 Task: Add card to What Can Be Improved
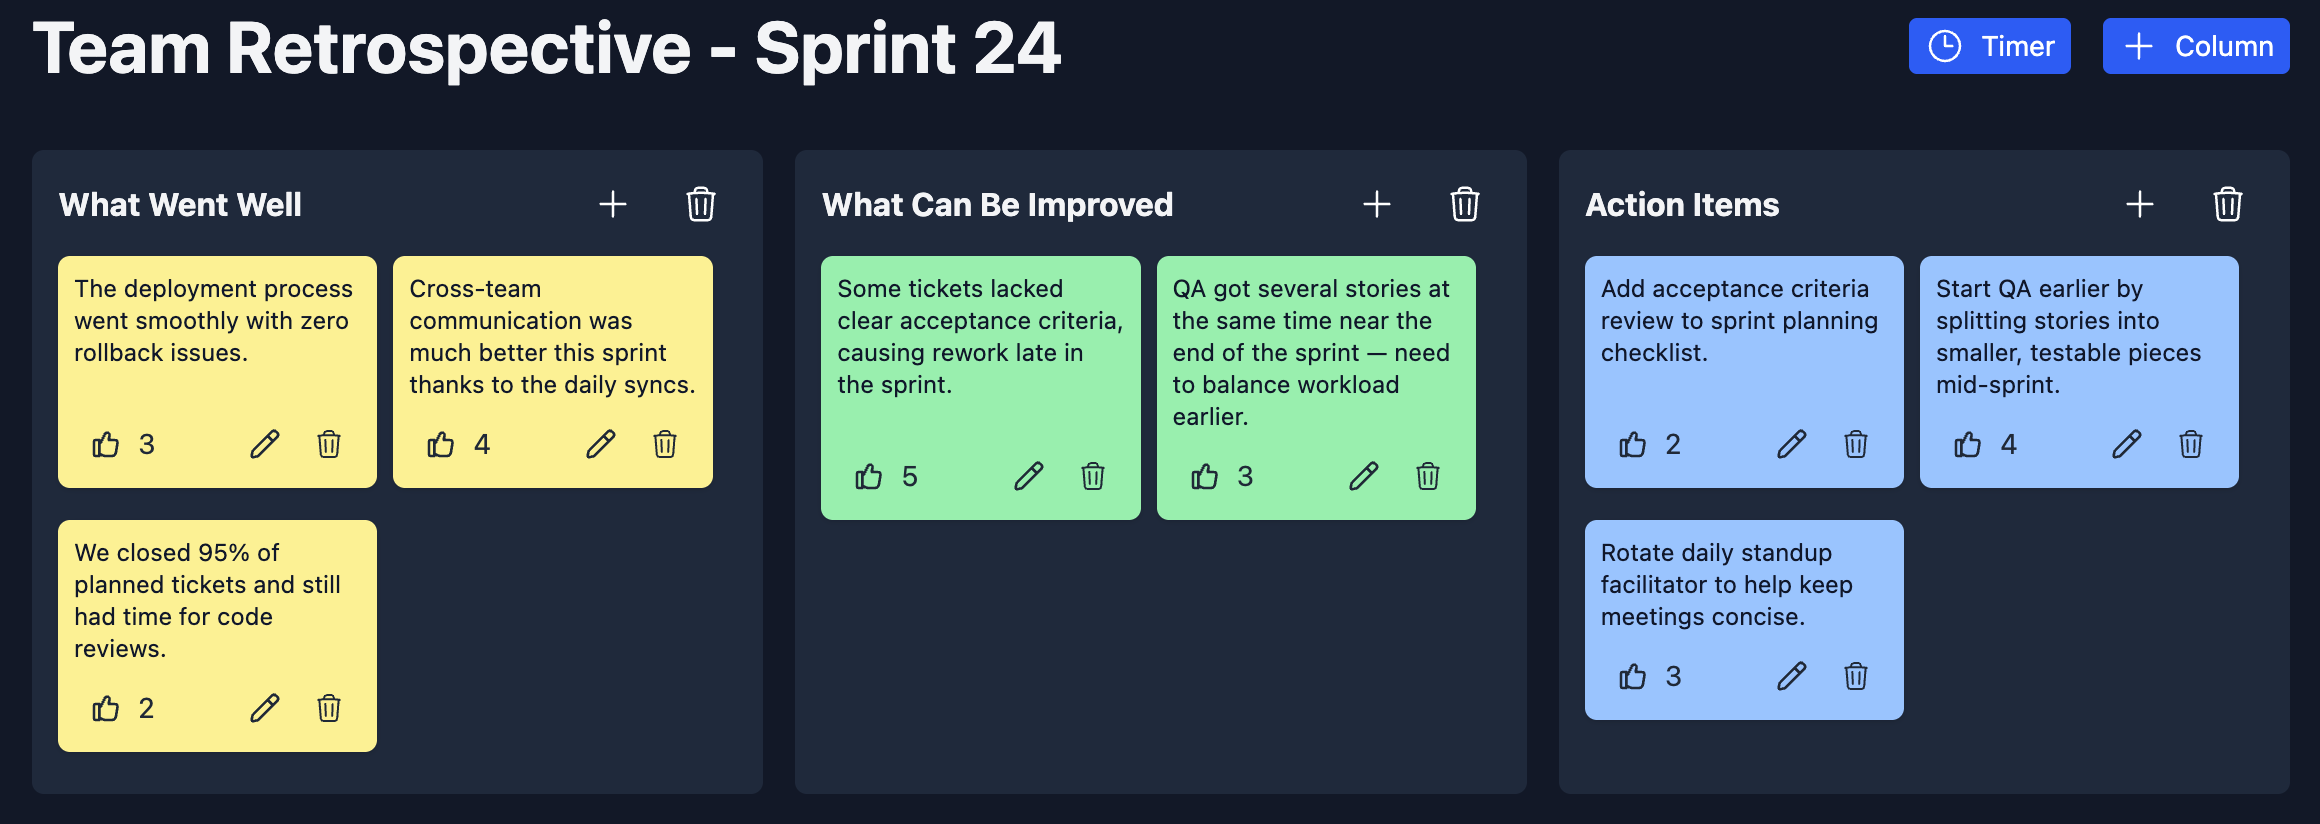point(1377,205)
